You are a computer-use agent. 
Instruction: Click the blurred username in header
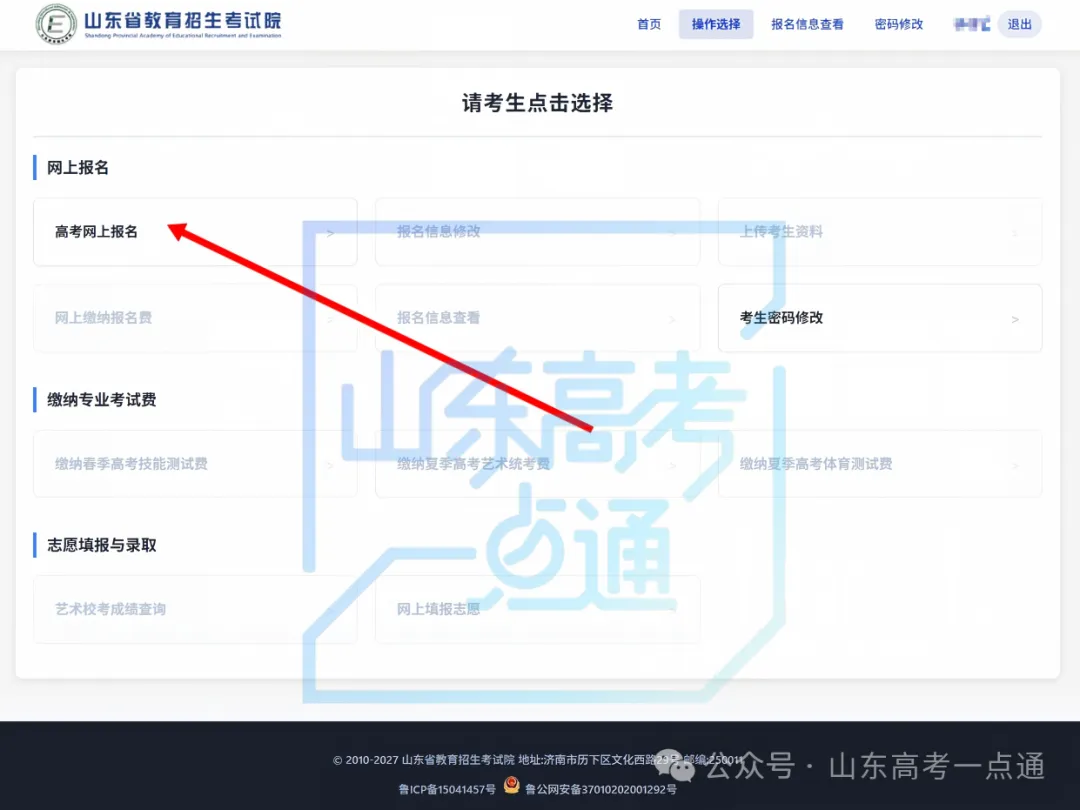(972, 25)
